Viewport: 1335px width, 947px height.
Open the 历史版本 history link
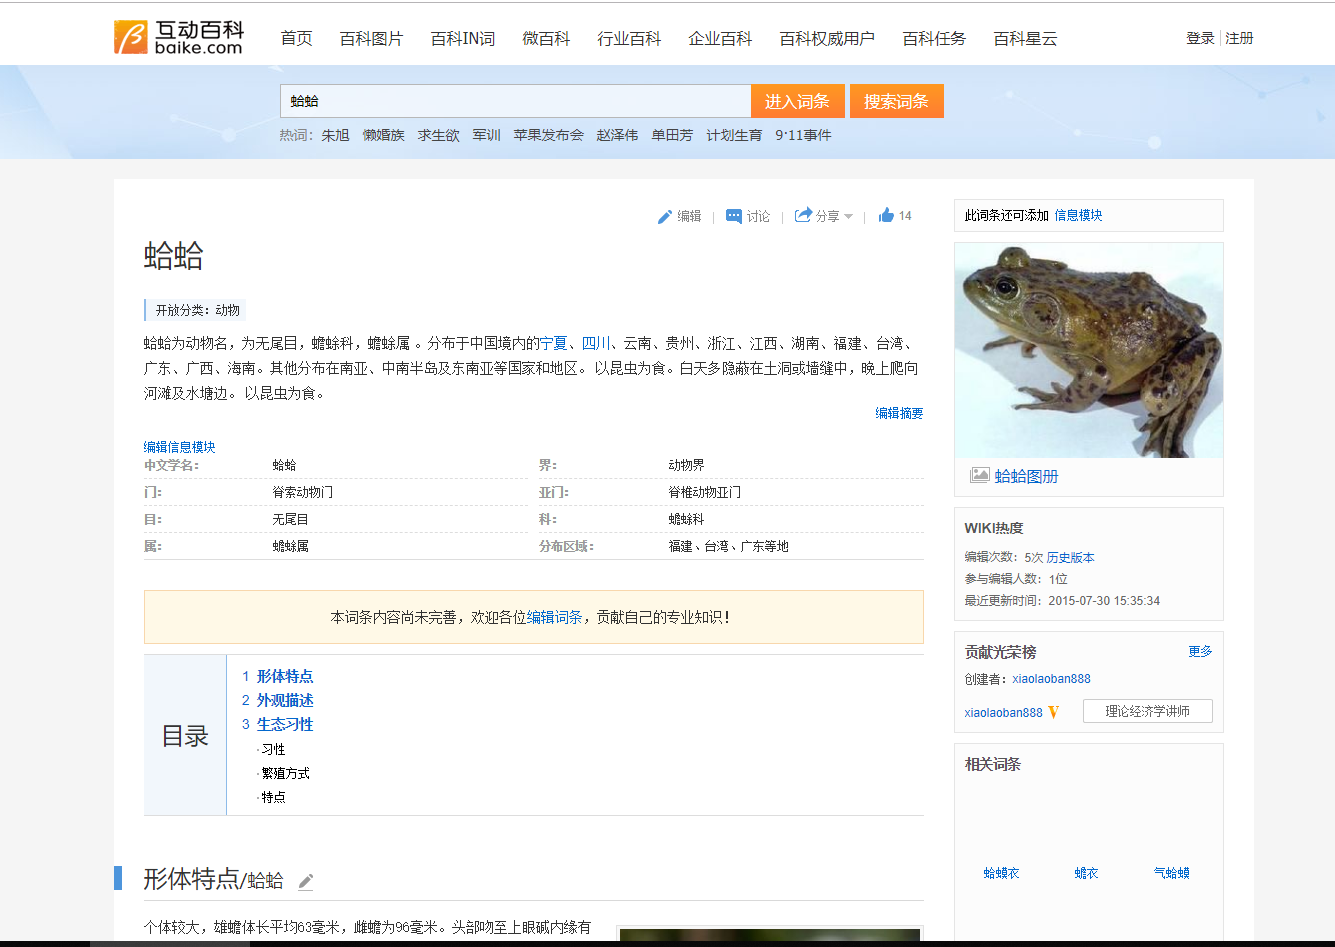coord(1071,557)
